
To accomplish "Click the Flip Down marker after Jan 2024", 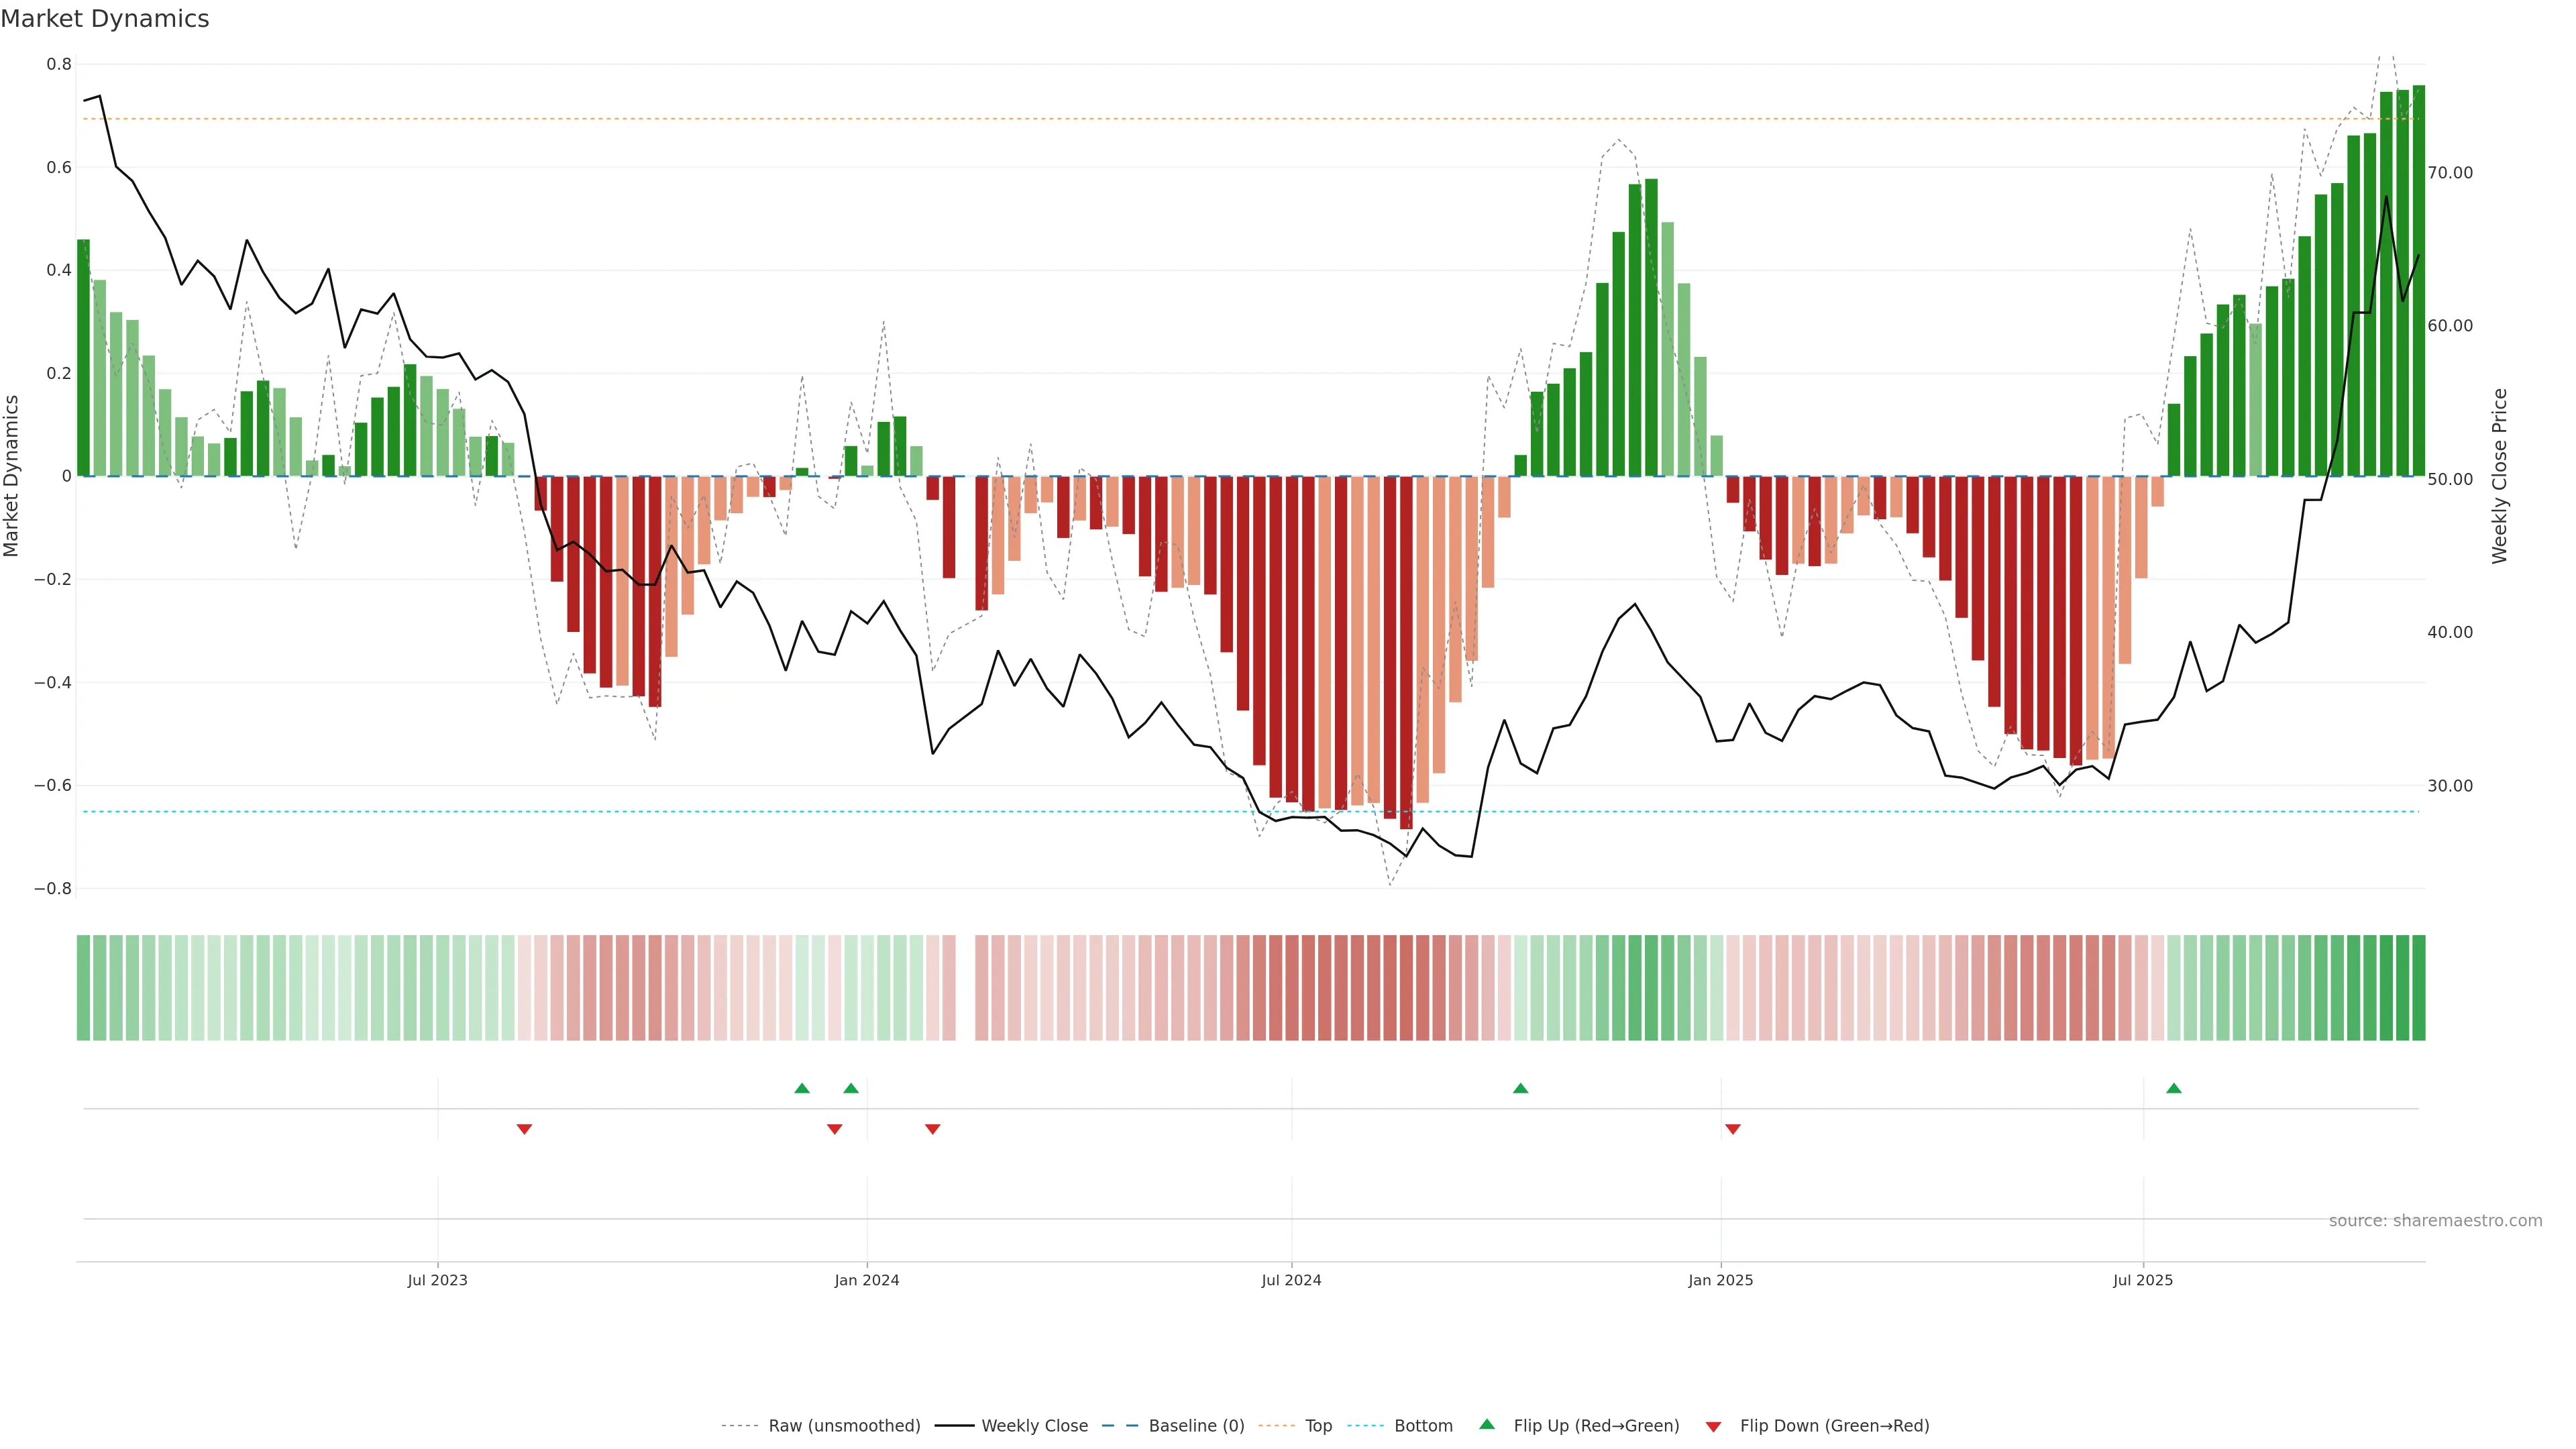I will pyautogui.click(x=932, y=1129).
